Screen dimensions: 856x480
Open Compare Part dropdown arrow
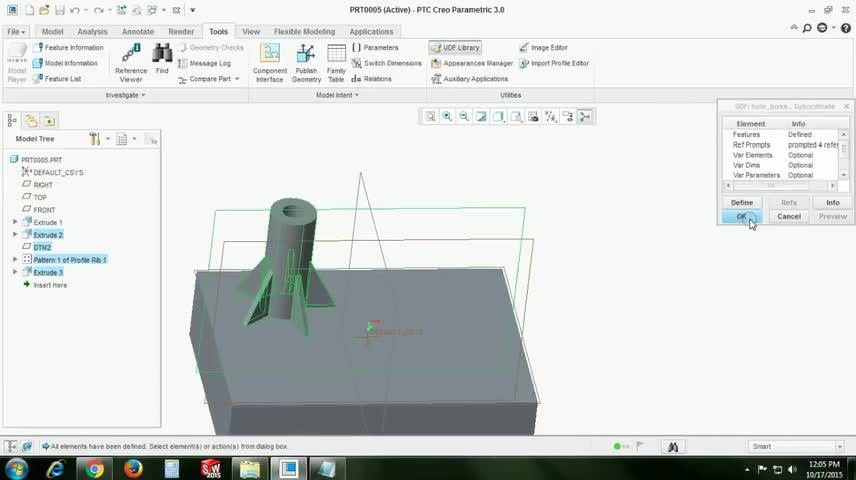[237, 79]
